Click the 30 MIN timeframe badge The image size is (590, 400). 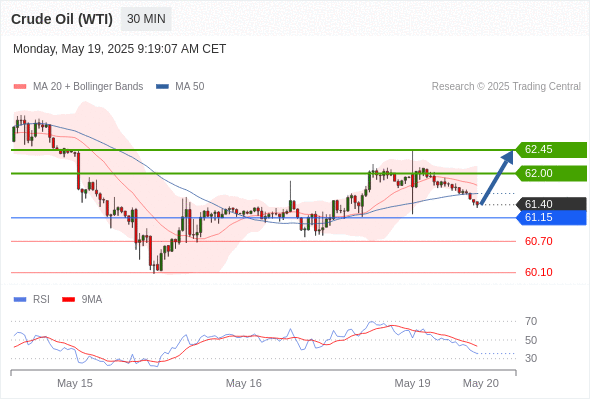[x=146, y=19]
